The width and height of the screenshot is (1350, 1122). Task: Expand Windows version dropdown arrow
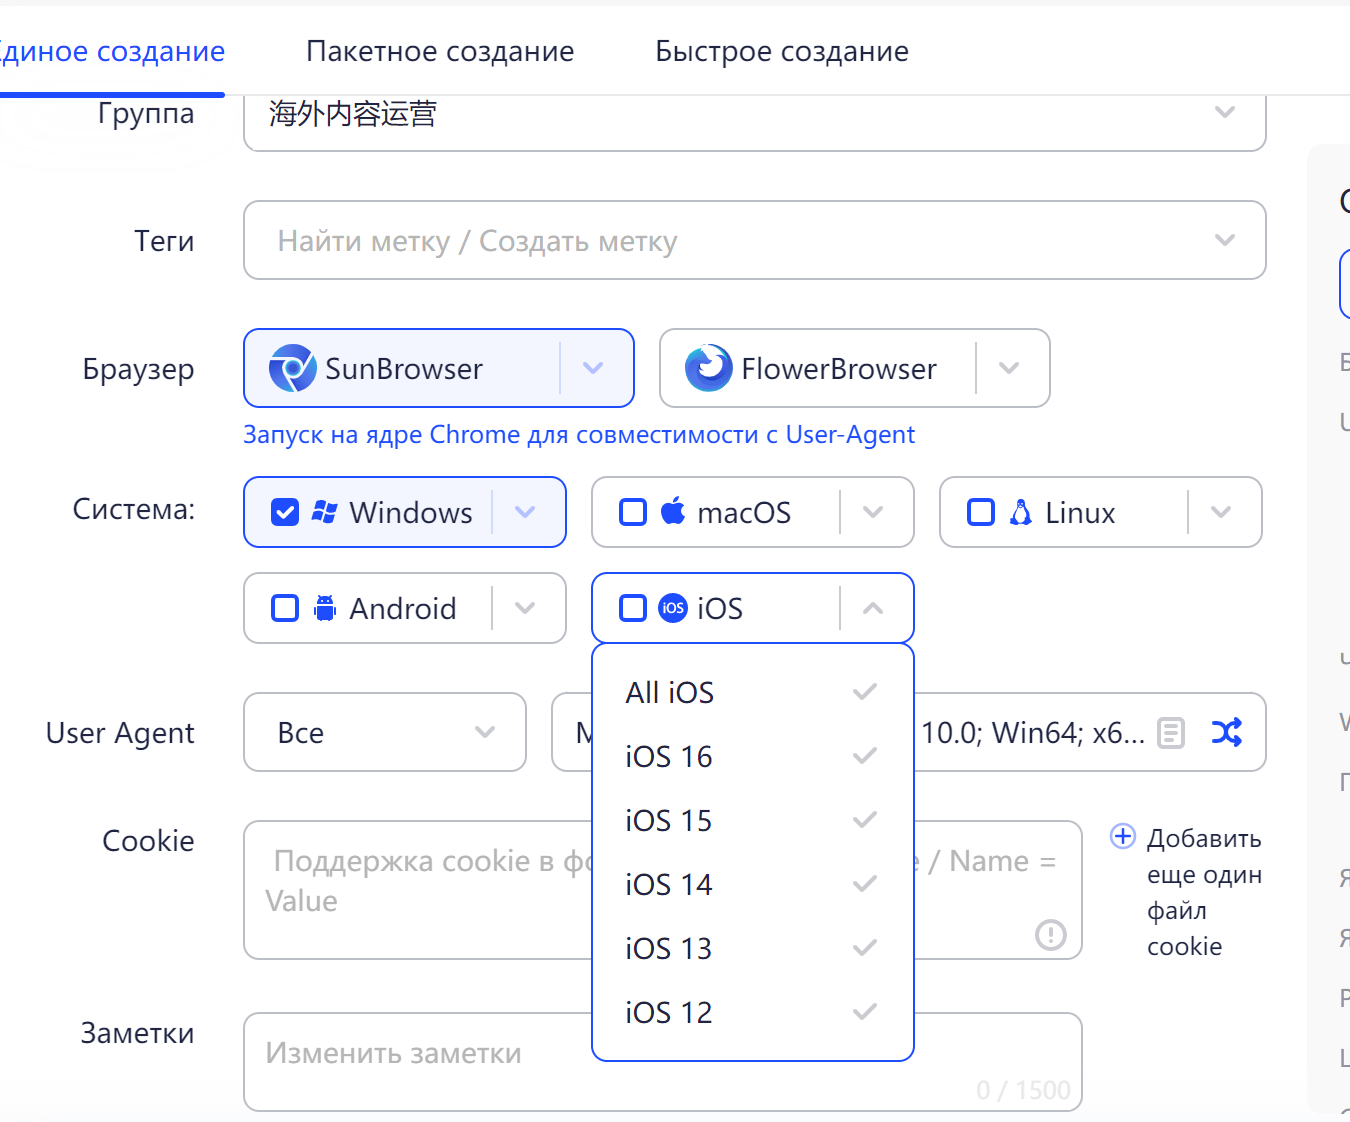(525, 512)
